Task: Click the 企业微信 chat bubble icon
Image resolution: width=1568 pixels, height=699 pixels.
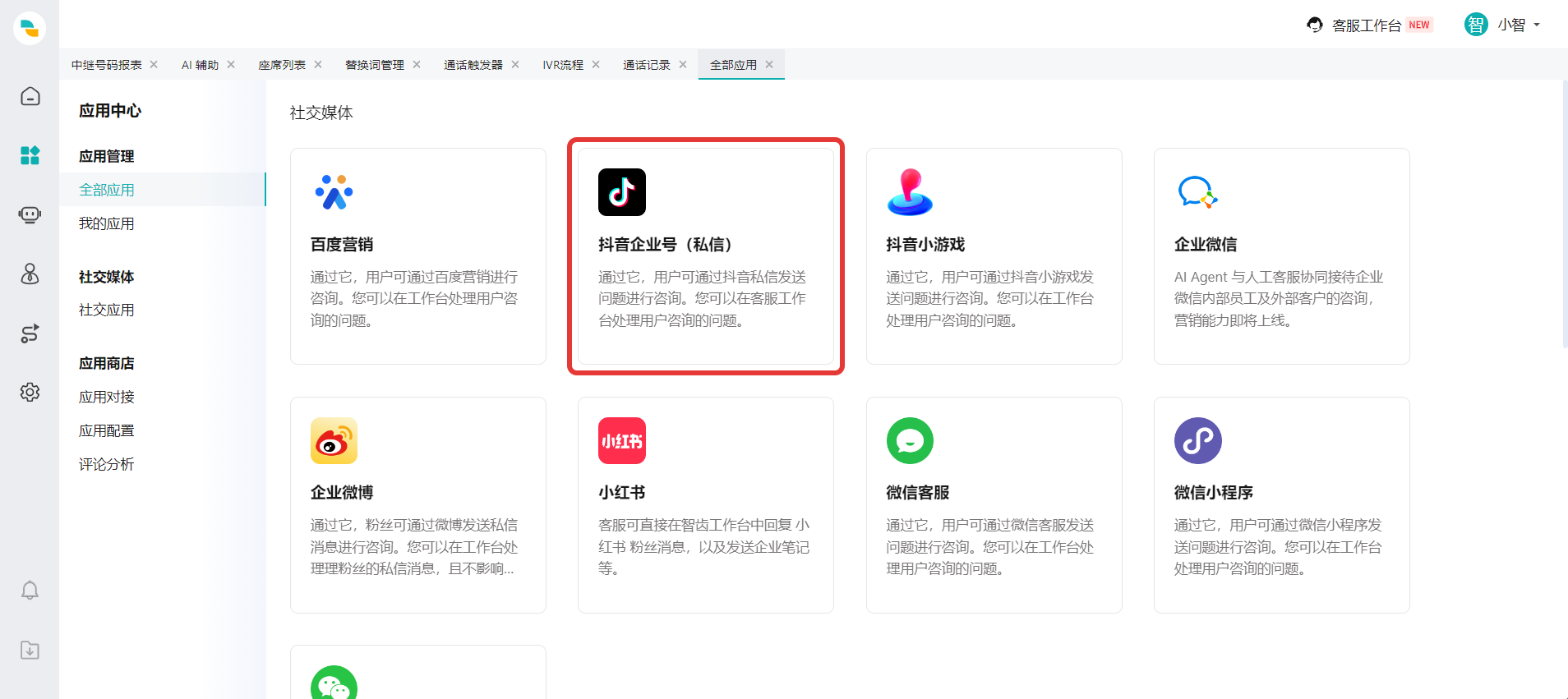Action: click(1197, 192)
